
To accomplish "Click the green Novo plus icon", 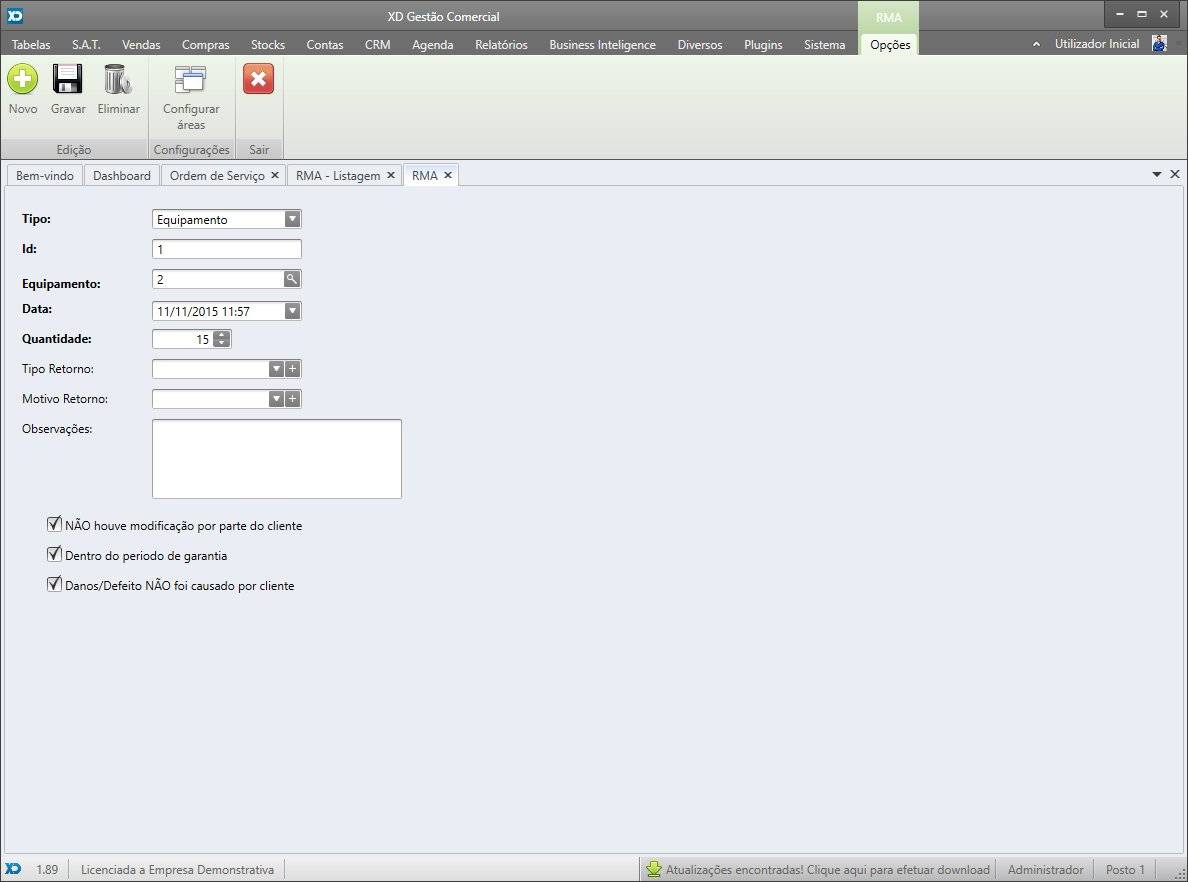I will tap(22, 79).
